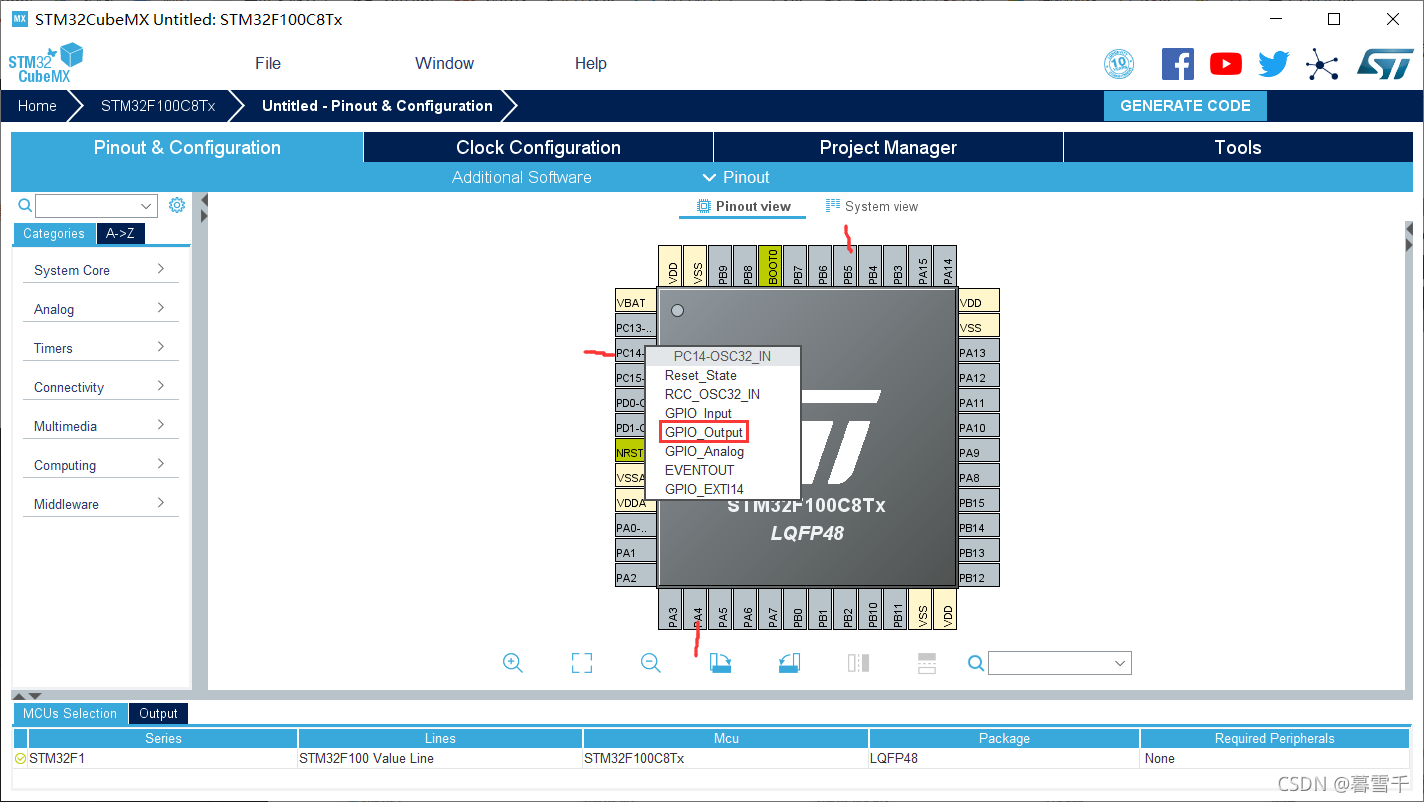Fit the chip view to the screen

point(582,663)
